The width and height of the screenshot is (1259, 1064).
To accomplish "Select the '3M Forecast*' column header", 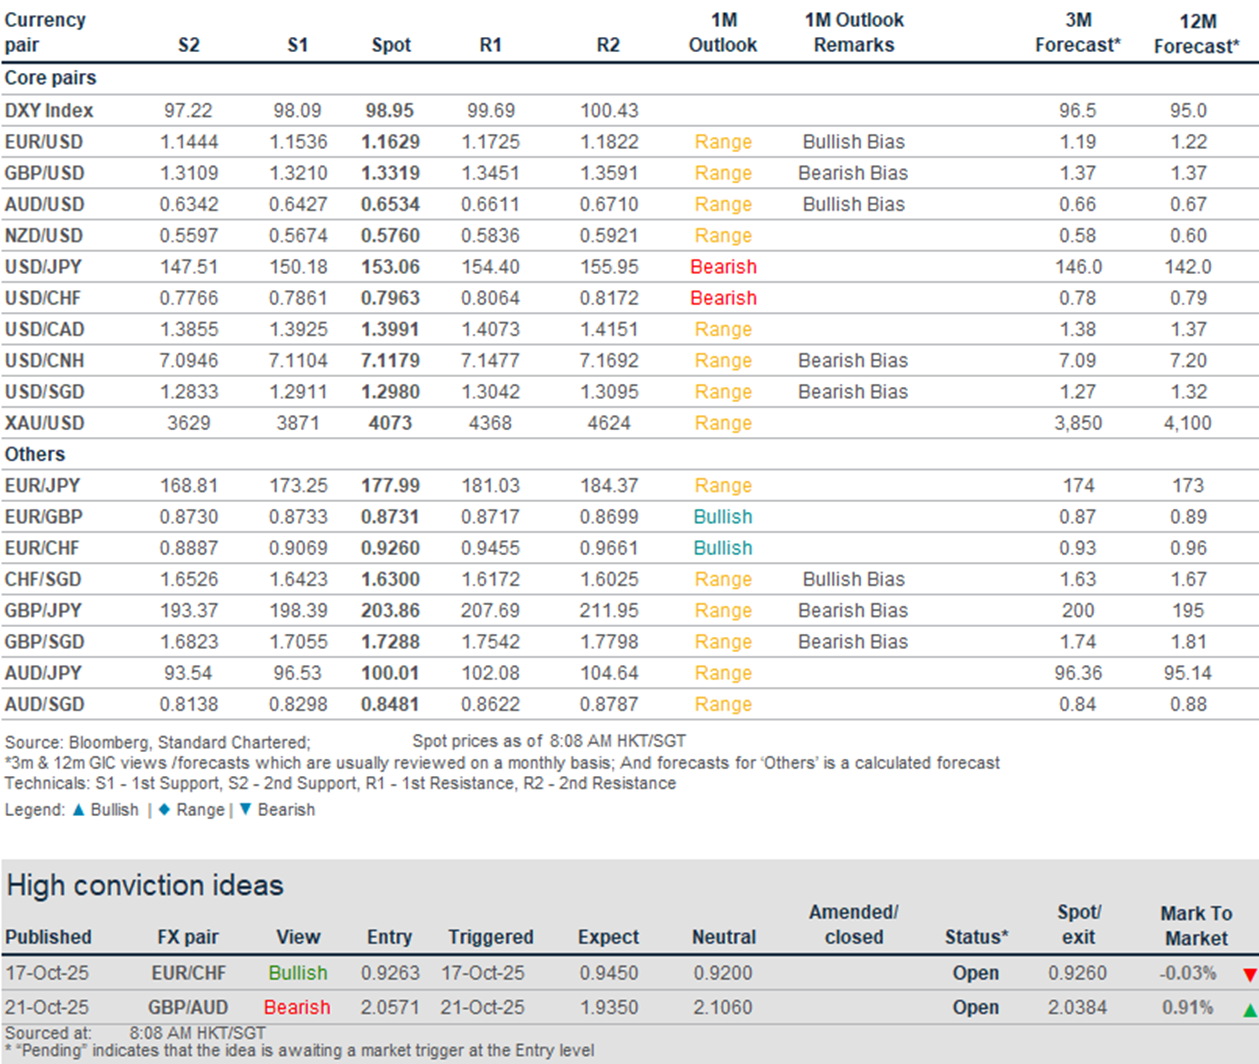I will pyautogui.click(x=1077, y=32).
